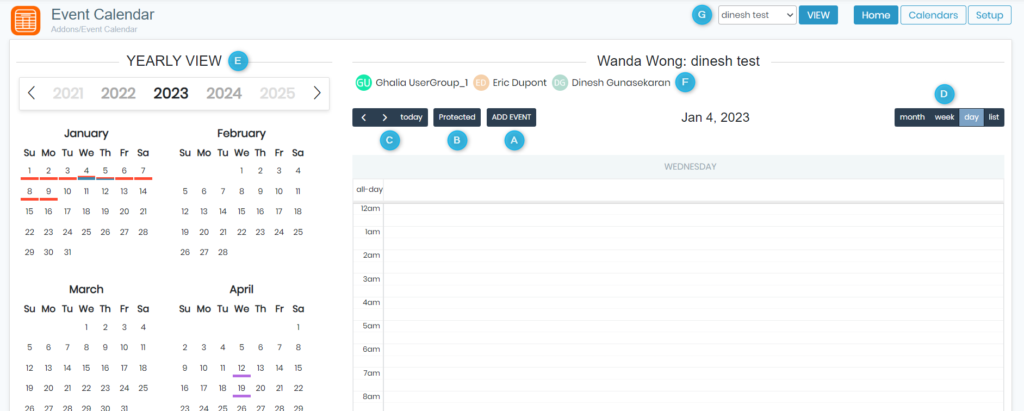Click the Wanda Wong: dinesh test heading
1024x411 pixels.
point(679,61)
